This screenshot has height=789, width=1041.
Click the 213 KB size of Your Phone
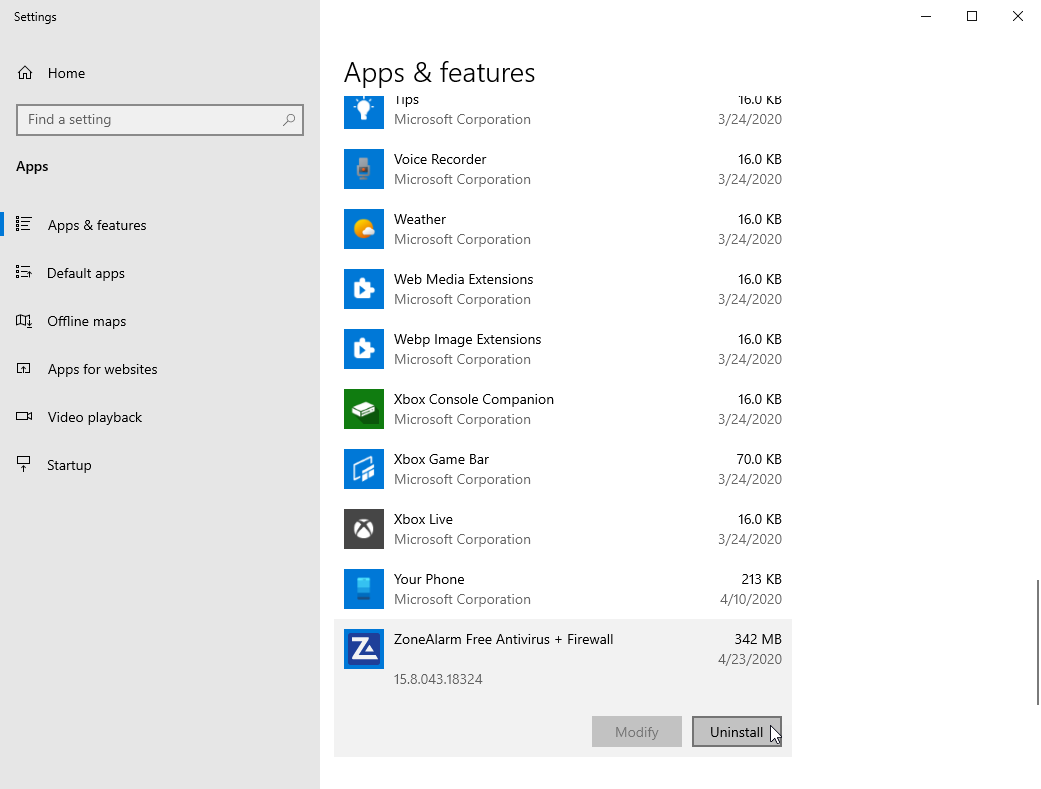pos(761,579)
